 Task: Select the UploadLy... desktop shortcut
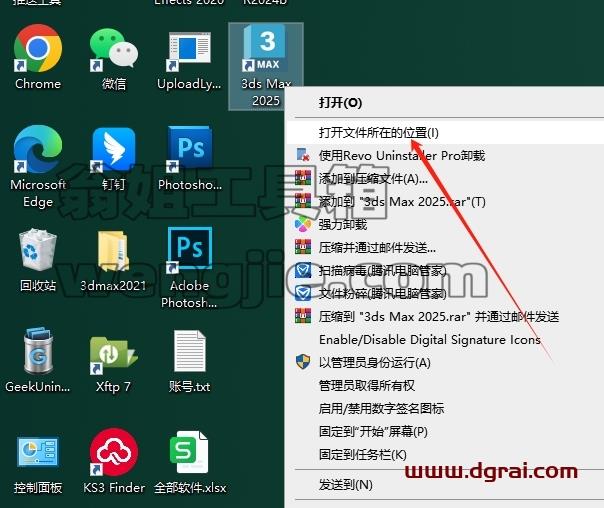tap(190, 60)
